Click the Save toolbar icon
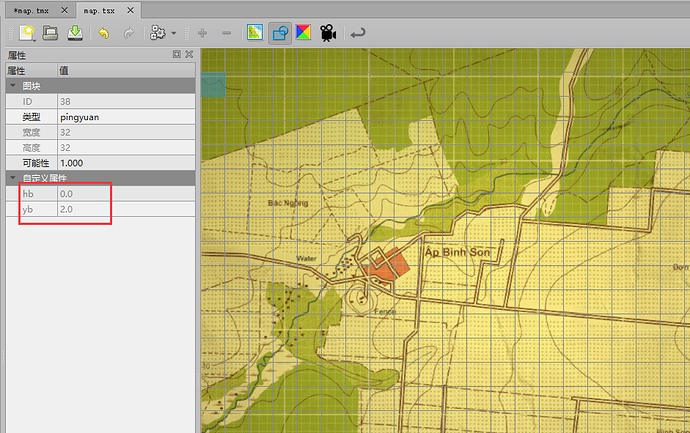Screen dimensions: 690x433 coord(75,33)
